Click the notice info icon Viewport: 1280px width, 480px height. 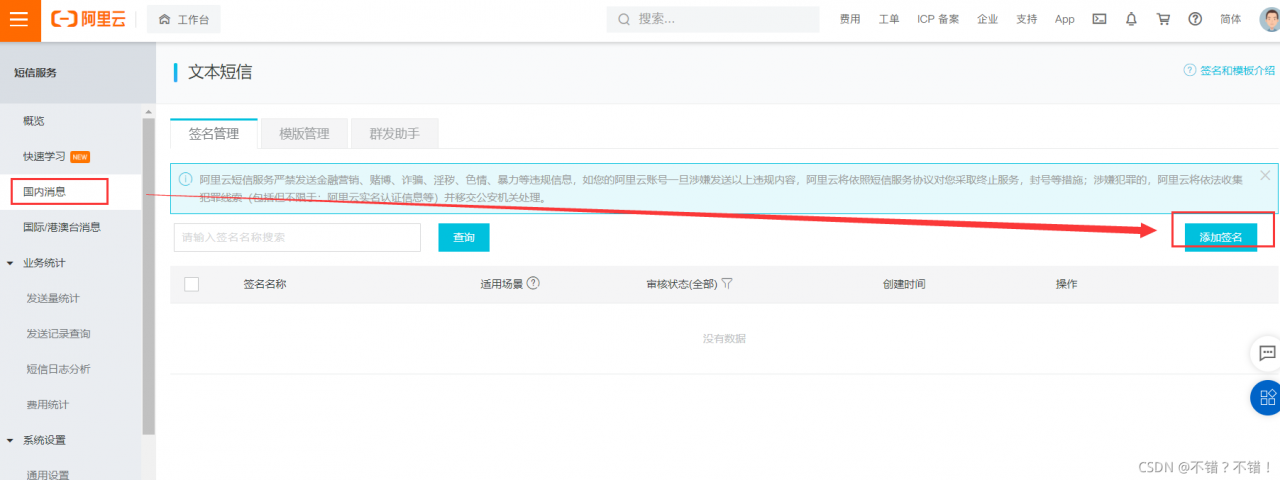pyautogui.click(x=185, y=179)
